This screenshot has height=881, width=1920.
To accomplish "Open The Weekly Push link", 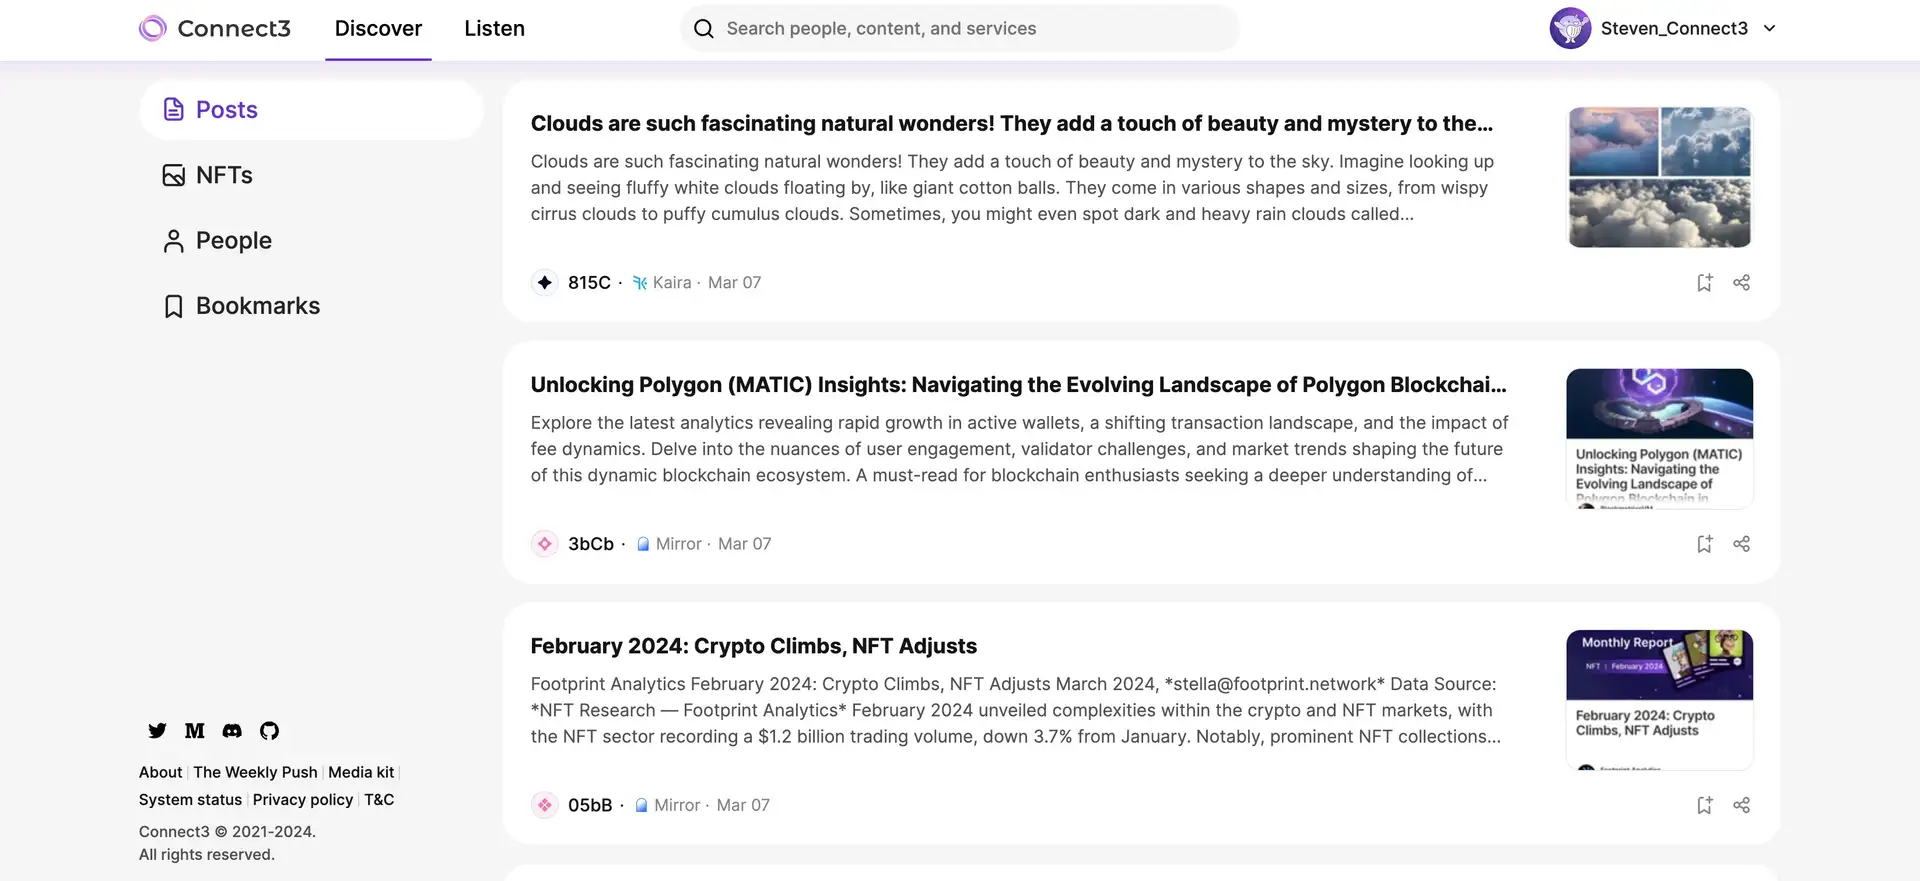I will click(x=255, y=772).
